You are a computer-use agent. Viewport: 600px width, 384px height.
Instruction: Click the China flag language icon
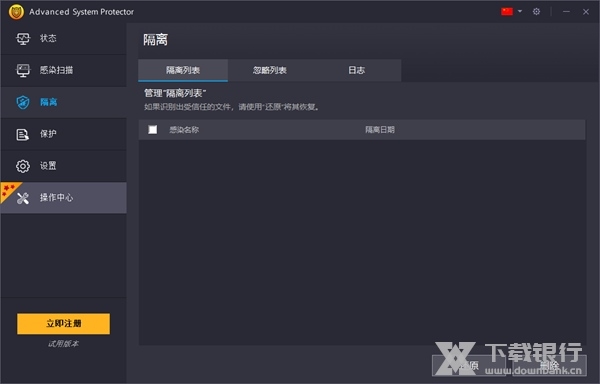coord(507,11)
